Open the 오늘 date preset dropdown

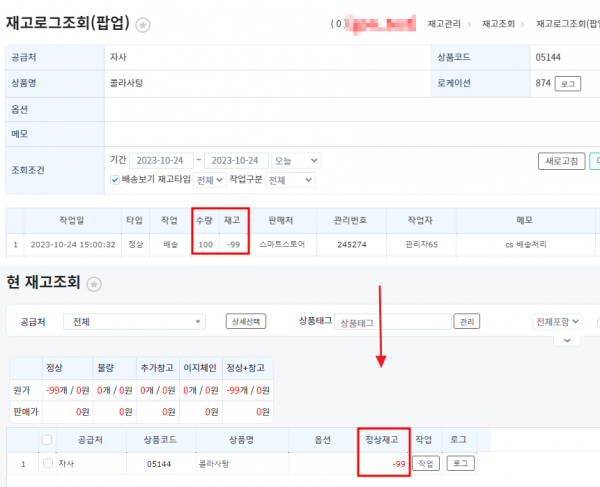[296, 160]
